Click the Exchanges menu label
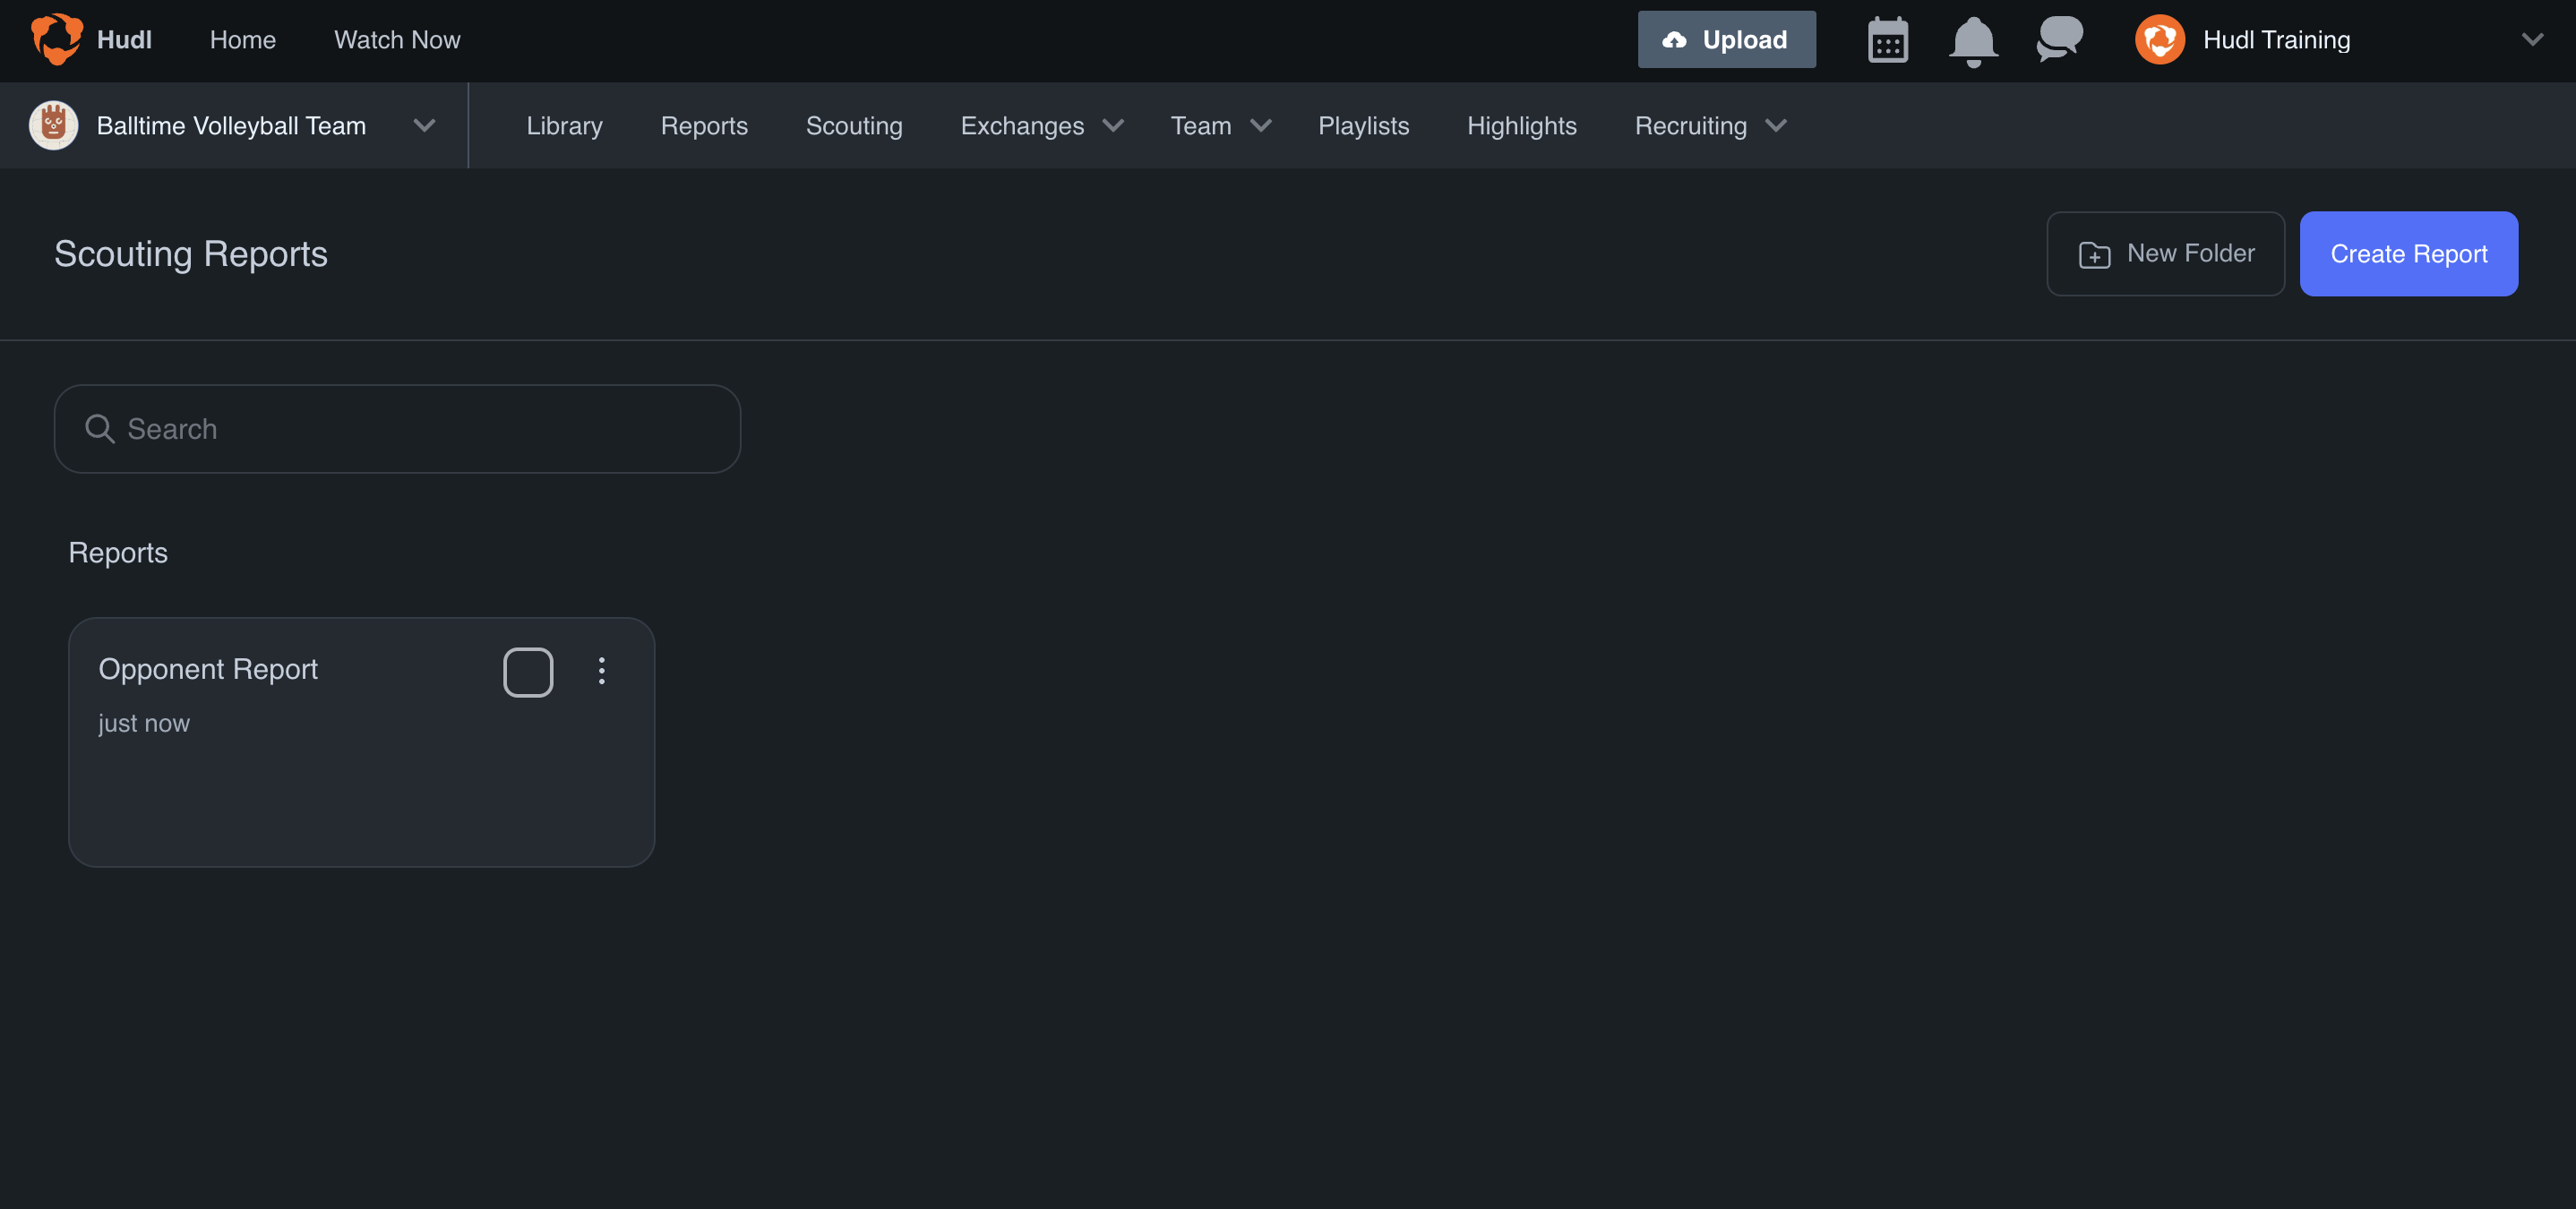2576x1209 pixels. click(1022, 126)
